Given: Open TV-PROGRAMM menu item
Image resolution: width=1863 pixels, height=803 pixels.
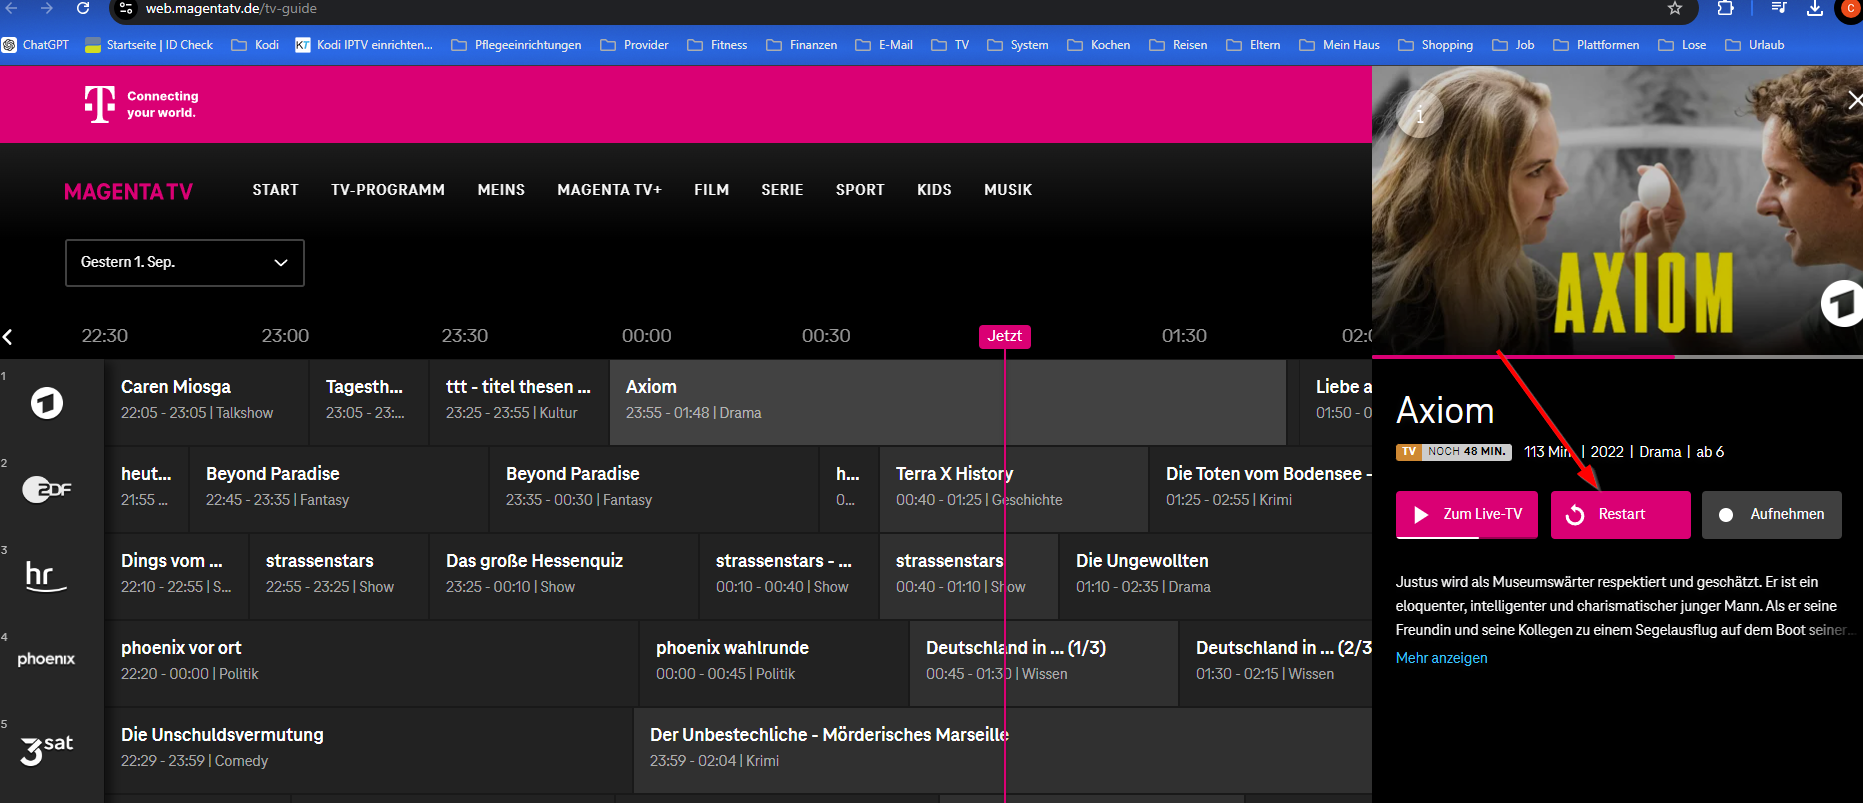Looking at the screenshot, I should [388, 190].
